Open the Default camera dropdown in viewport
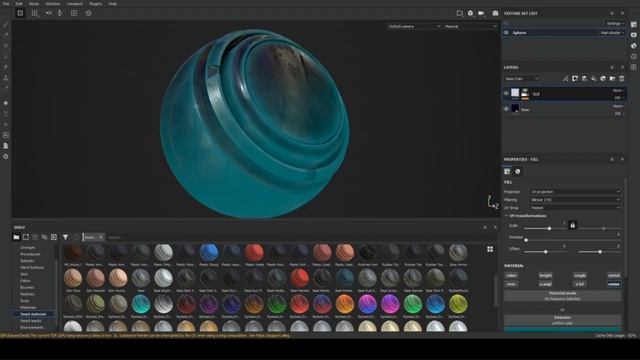The height and width of the screenshot is (360, 640). tap(414, 26)
